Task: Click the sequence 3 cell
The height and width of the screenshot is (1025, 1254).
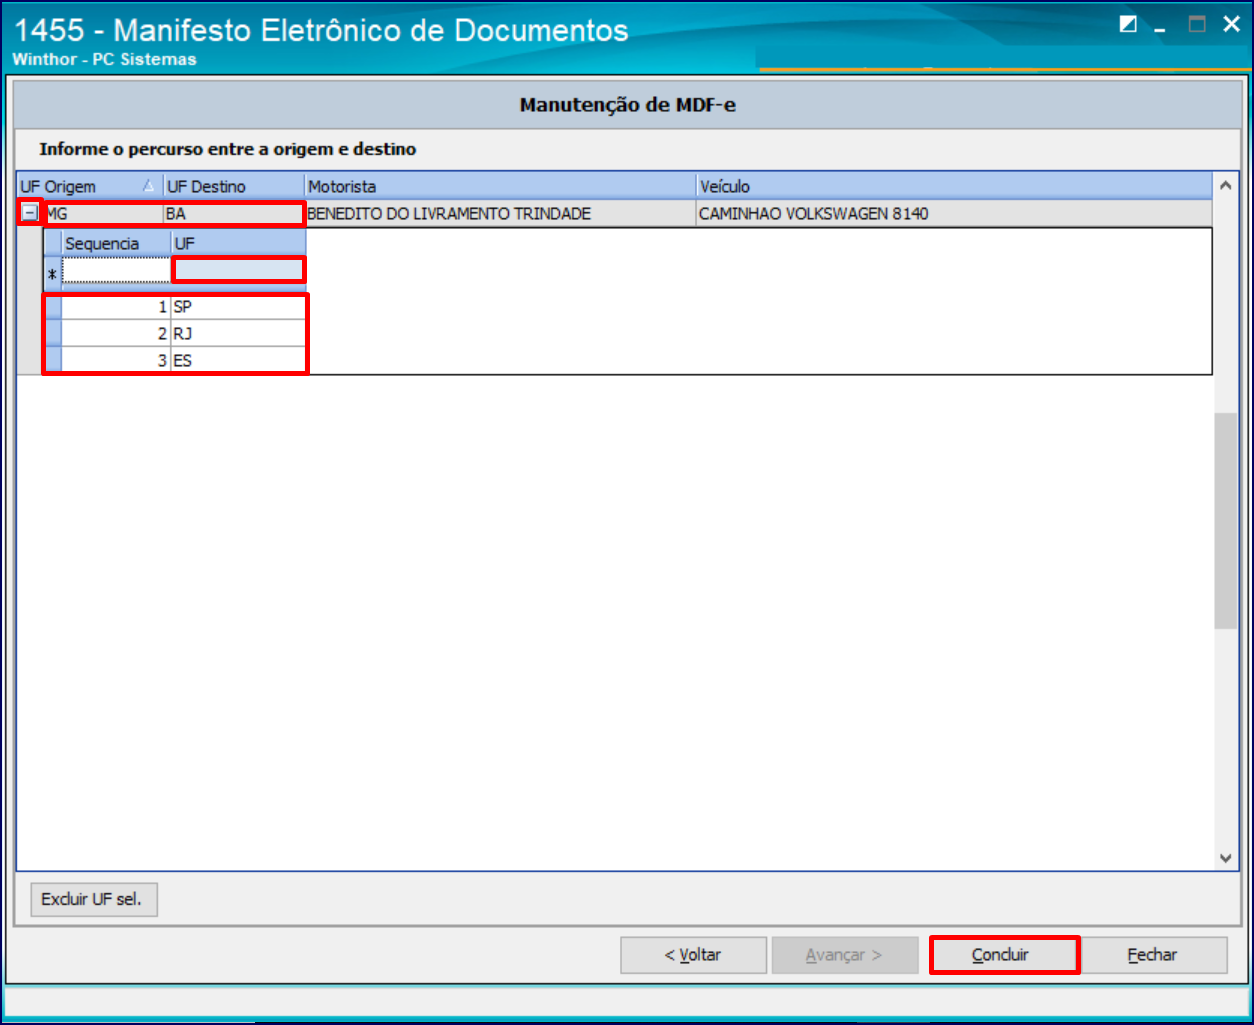Action: click(116, 361)
